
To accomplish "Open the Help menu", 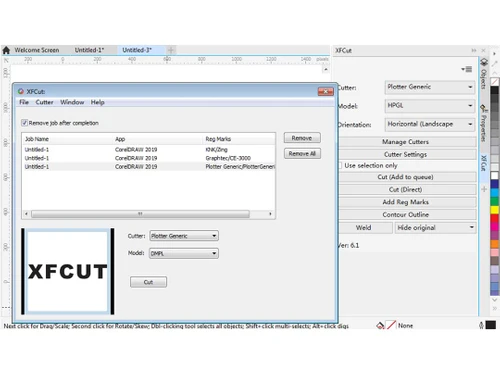I will pos(98,102).
